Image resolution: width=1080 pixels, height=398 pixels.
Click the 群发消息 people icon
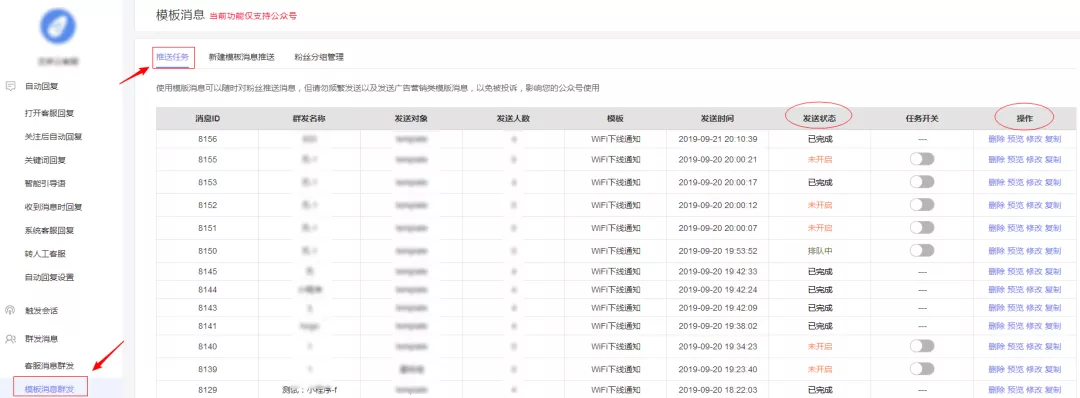pos(10,339)
